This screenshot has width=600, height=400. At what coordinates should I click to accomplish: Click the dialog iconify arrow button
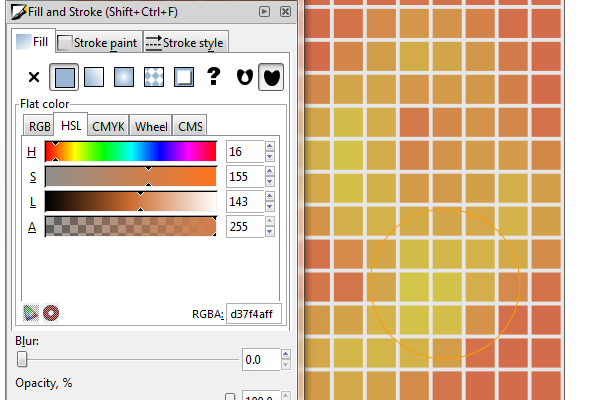264,11
